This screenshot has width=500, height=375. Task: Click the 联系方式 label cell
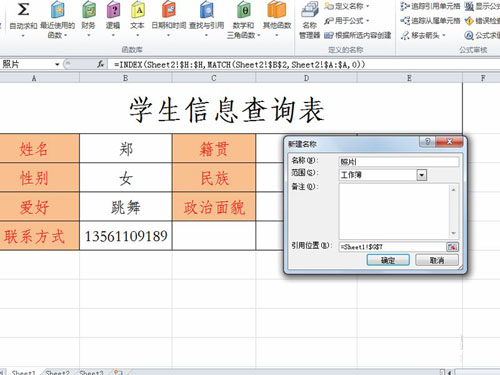point(39,236)
